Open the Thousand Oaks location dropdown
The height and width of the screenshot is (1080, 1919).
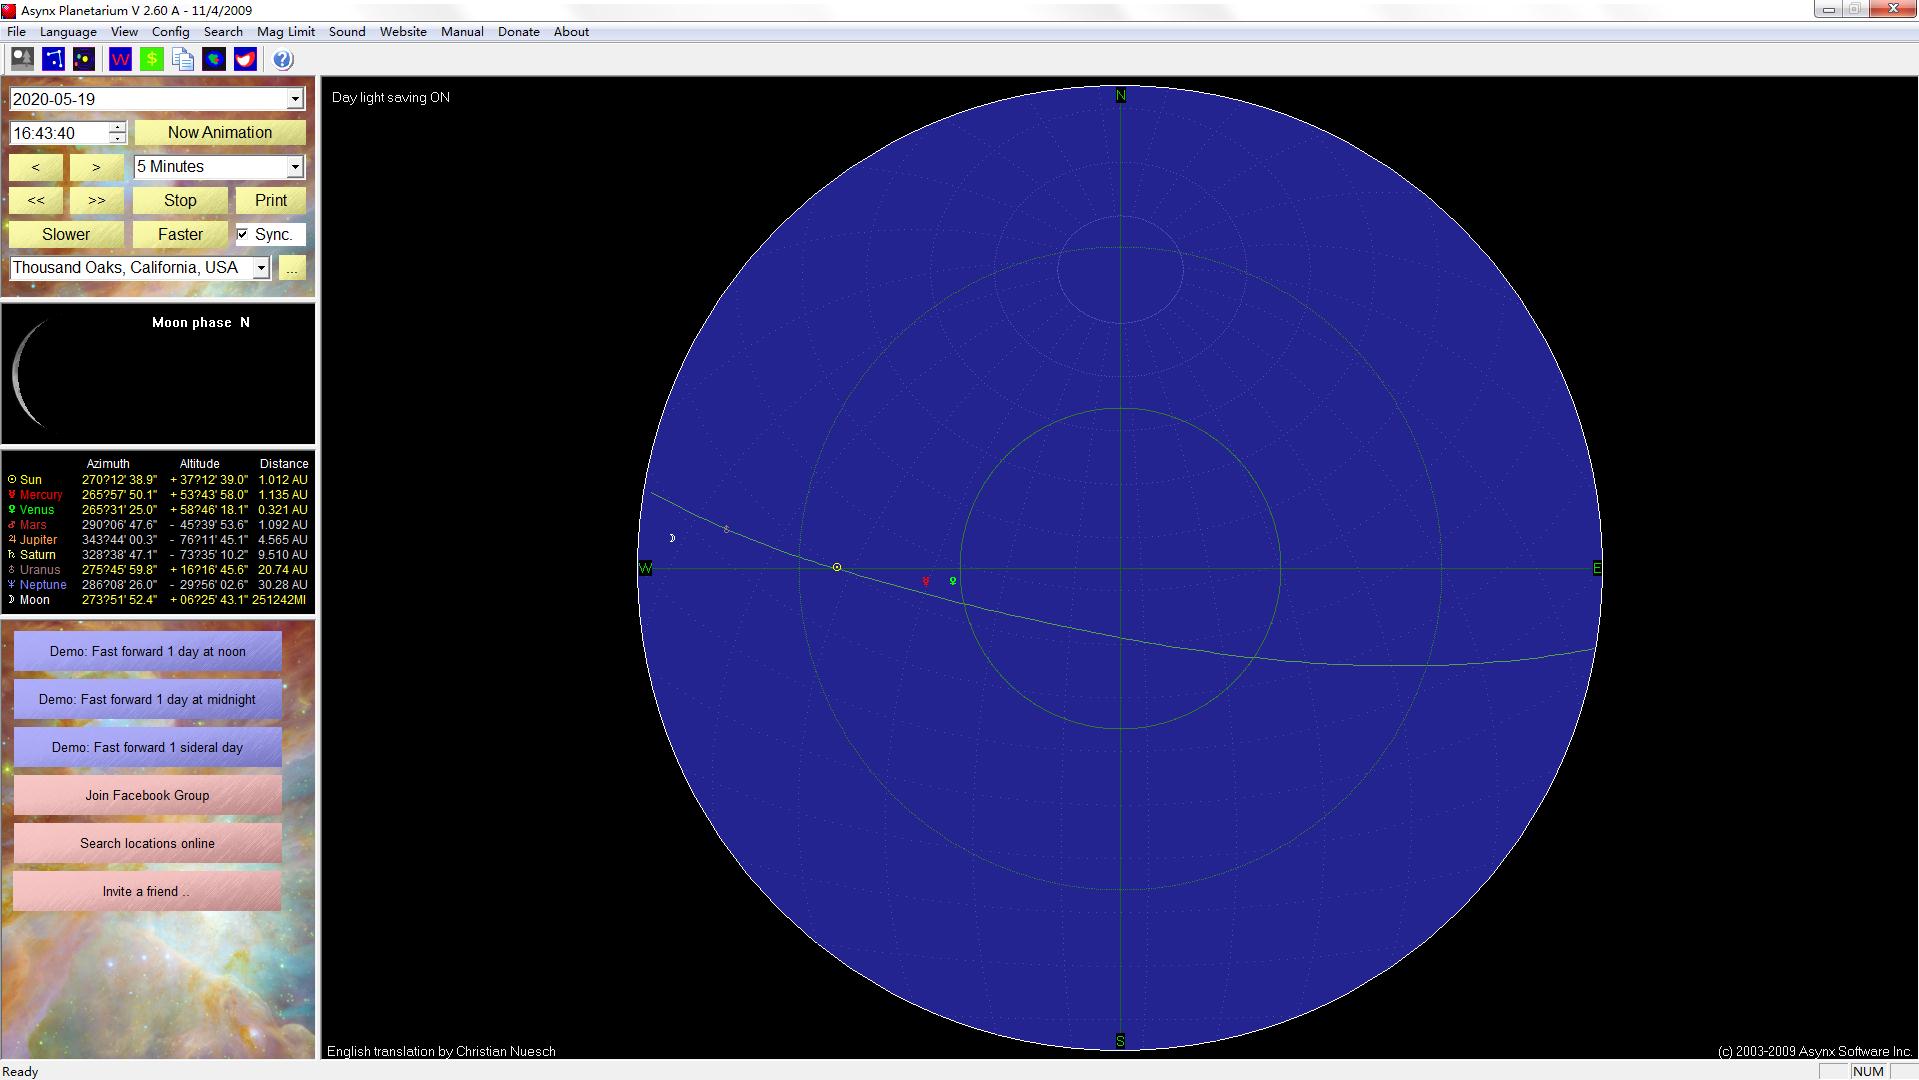261,268
